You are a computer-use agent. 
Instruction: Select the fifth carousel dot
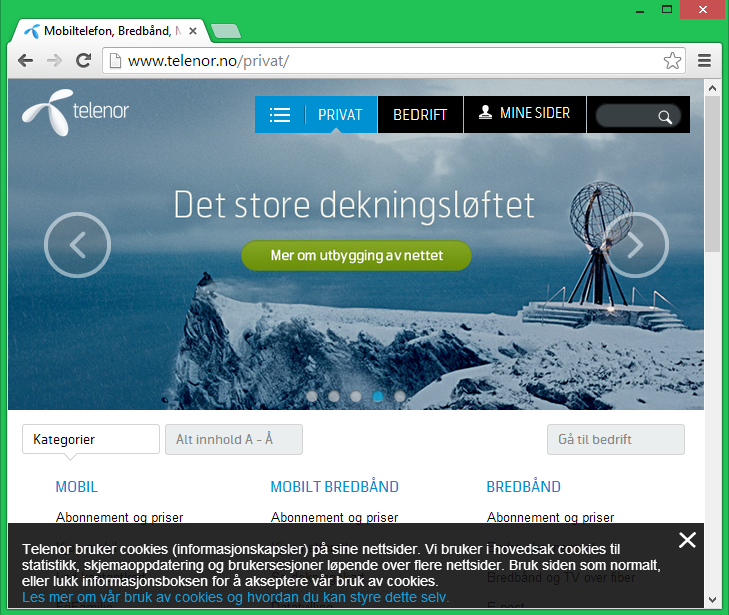tap(400, 396)
